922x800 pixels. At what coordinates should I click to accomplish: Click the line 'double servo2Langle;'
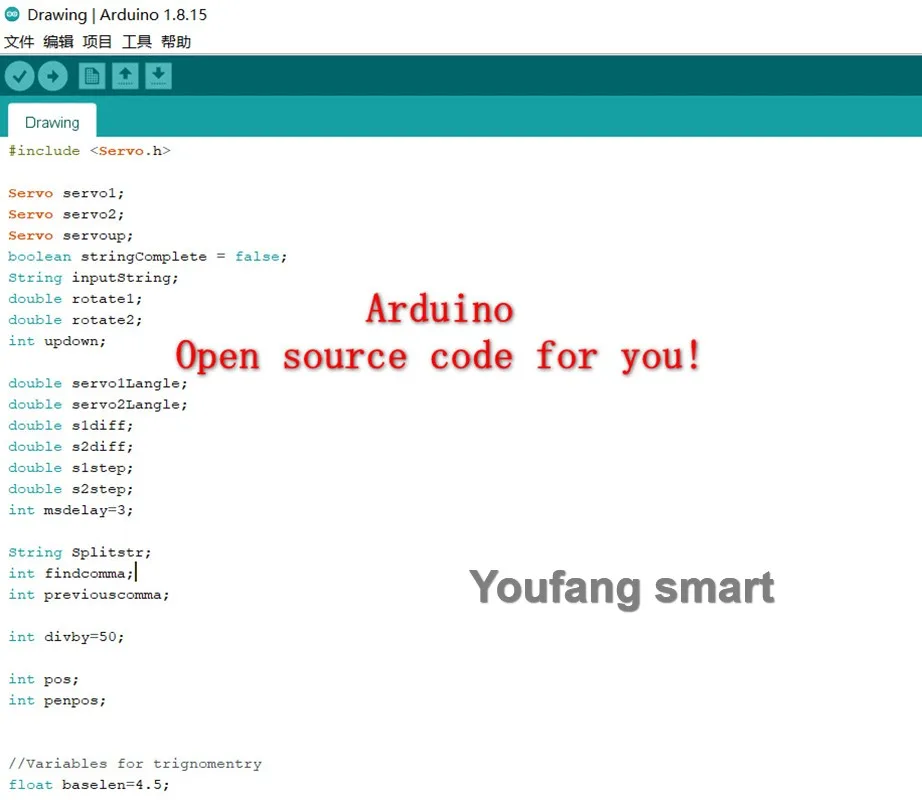(98, 405)
